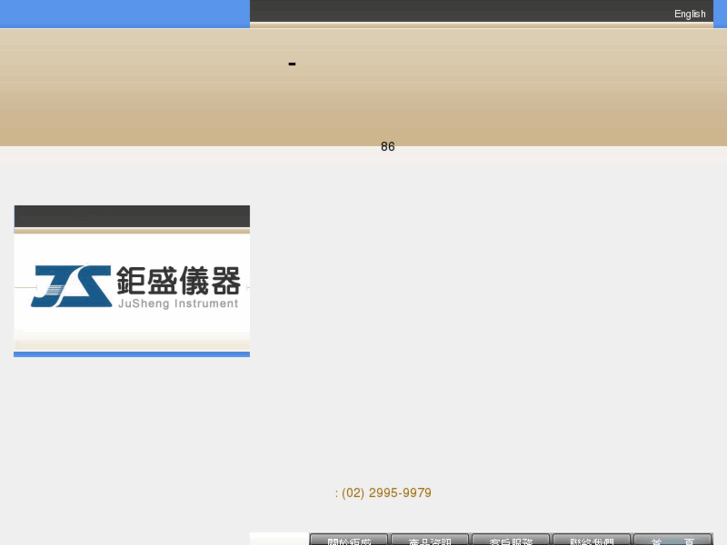Switch the site language to English

[689, 14]
